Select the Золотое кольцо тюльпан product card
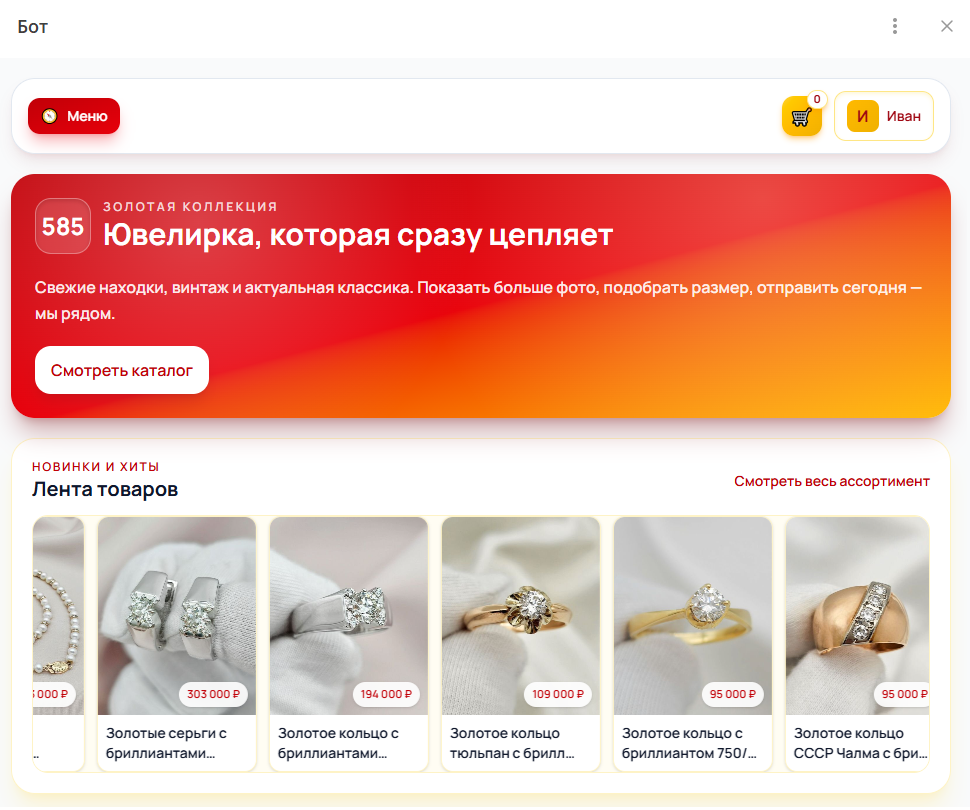 point(521,644)
